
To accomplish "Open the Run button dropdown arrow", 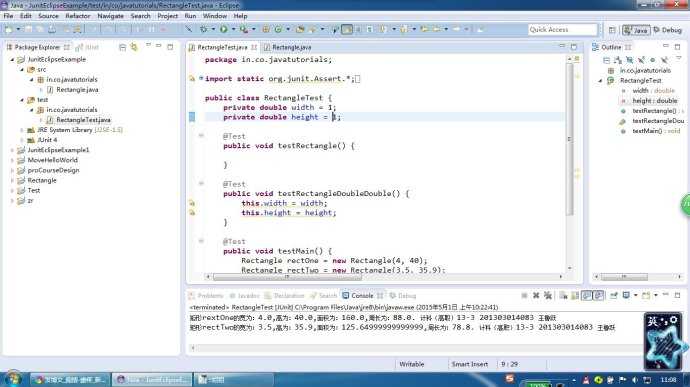I will point(233,29).
